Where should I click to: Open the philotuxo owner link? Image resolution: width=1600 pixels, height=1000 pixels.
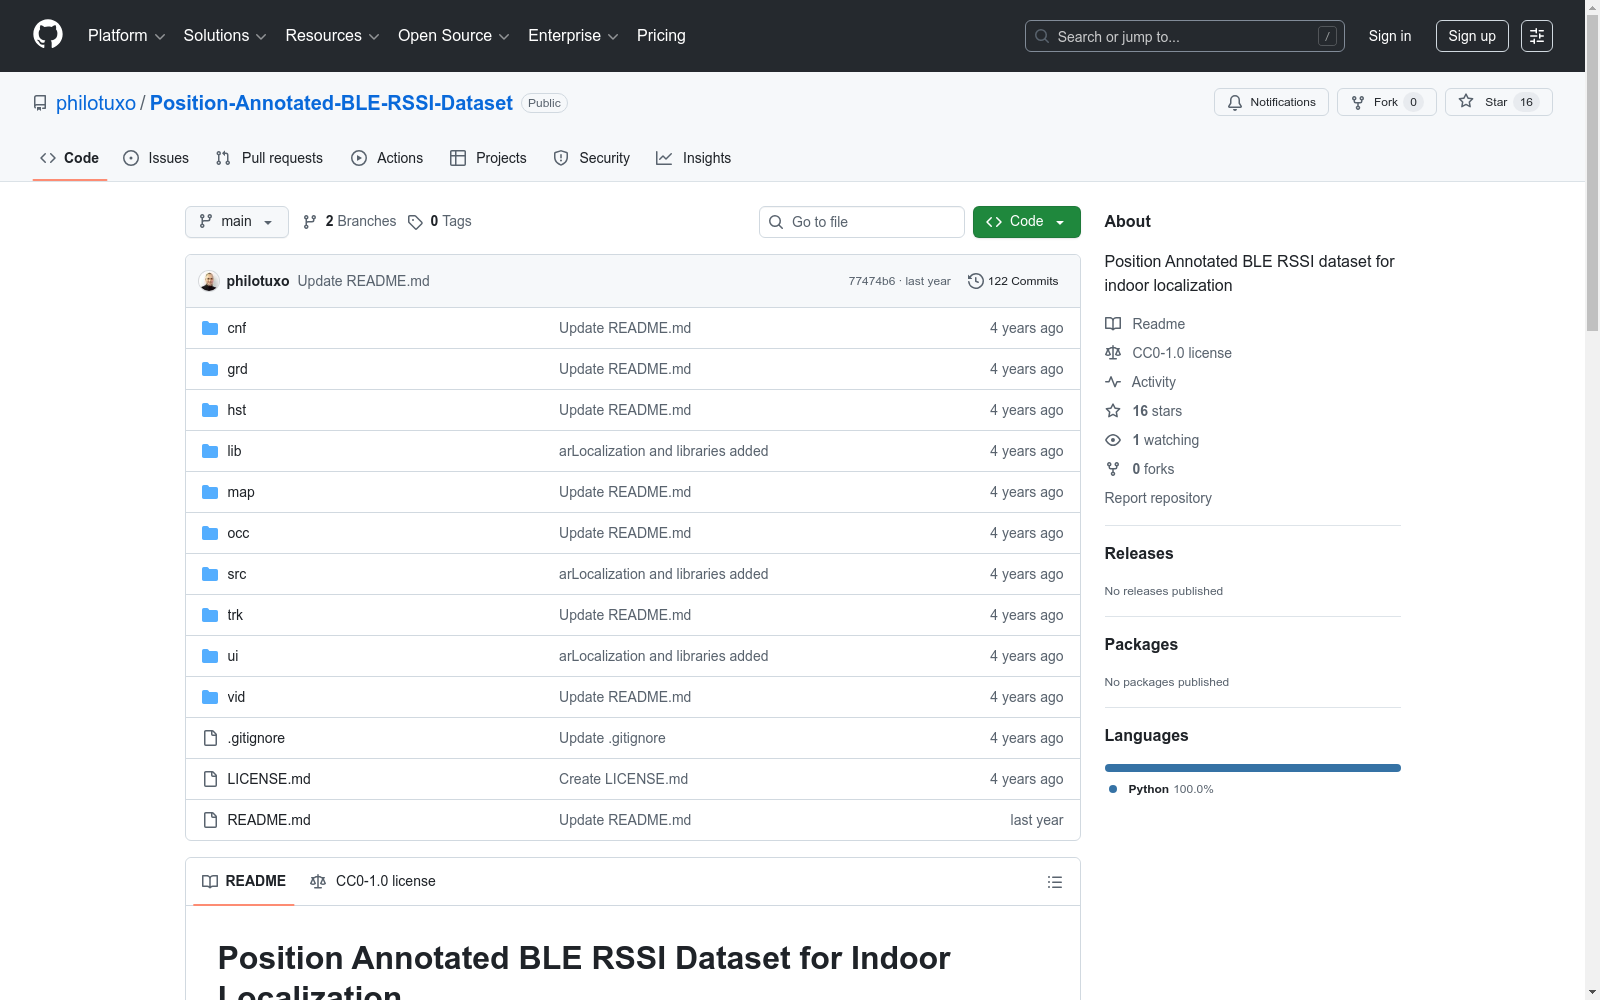click(96, 103)
